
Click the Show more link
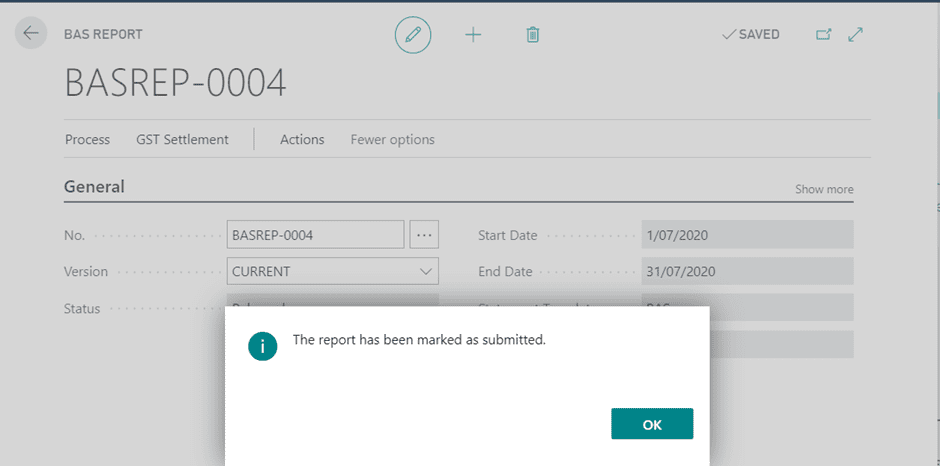click(824, 190)
